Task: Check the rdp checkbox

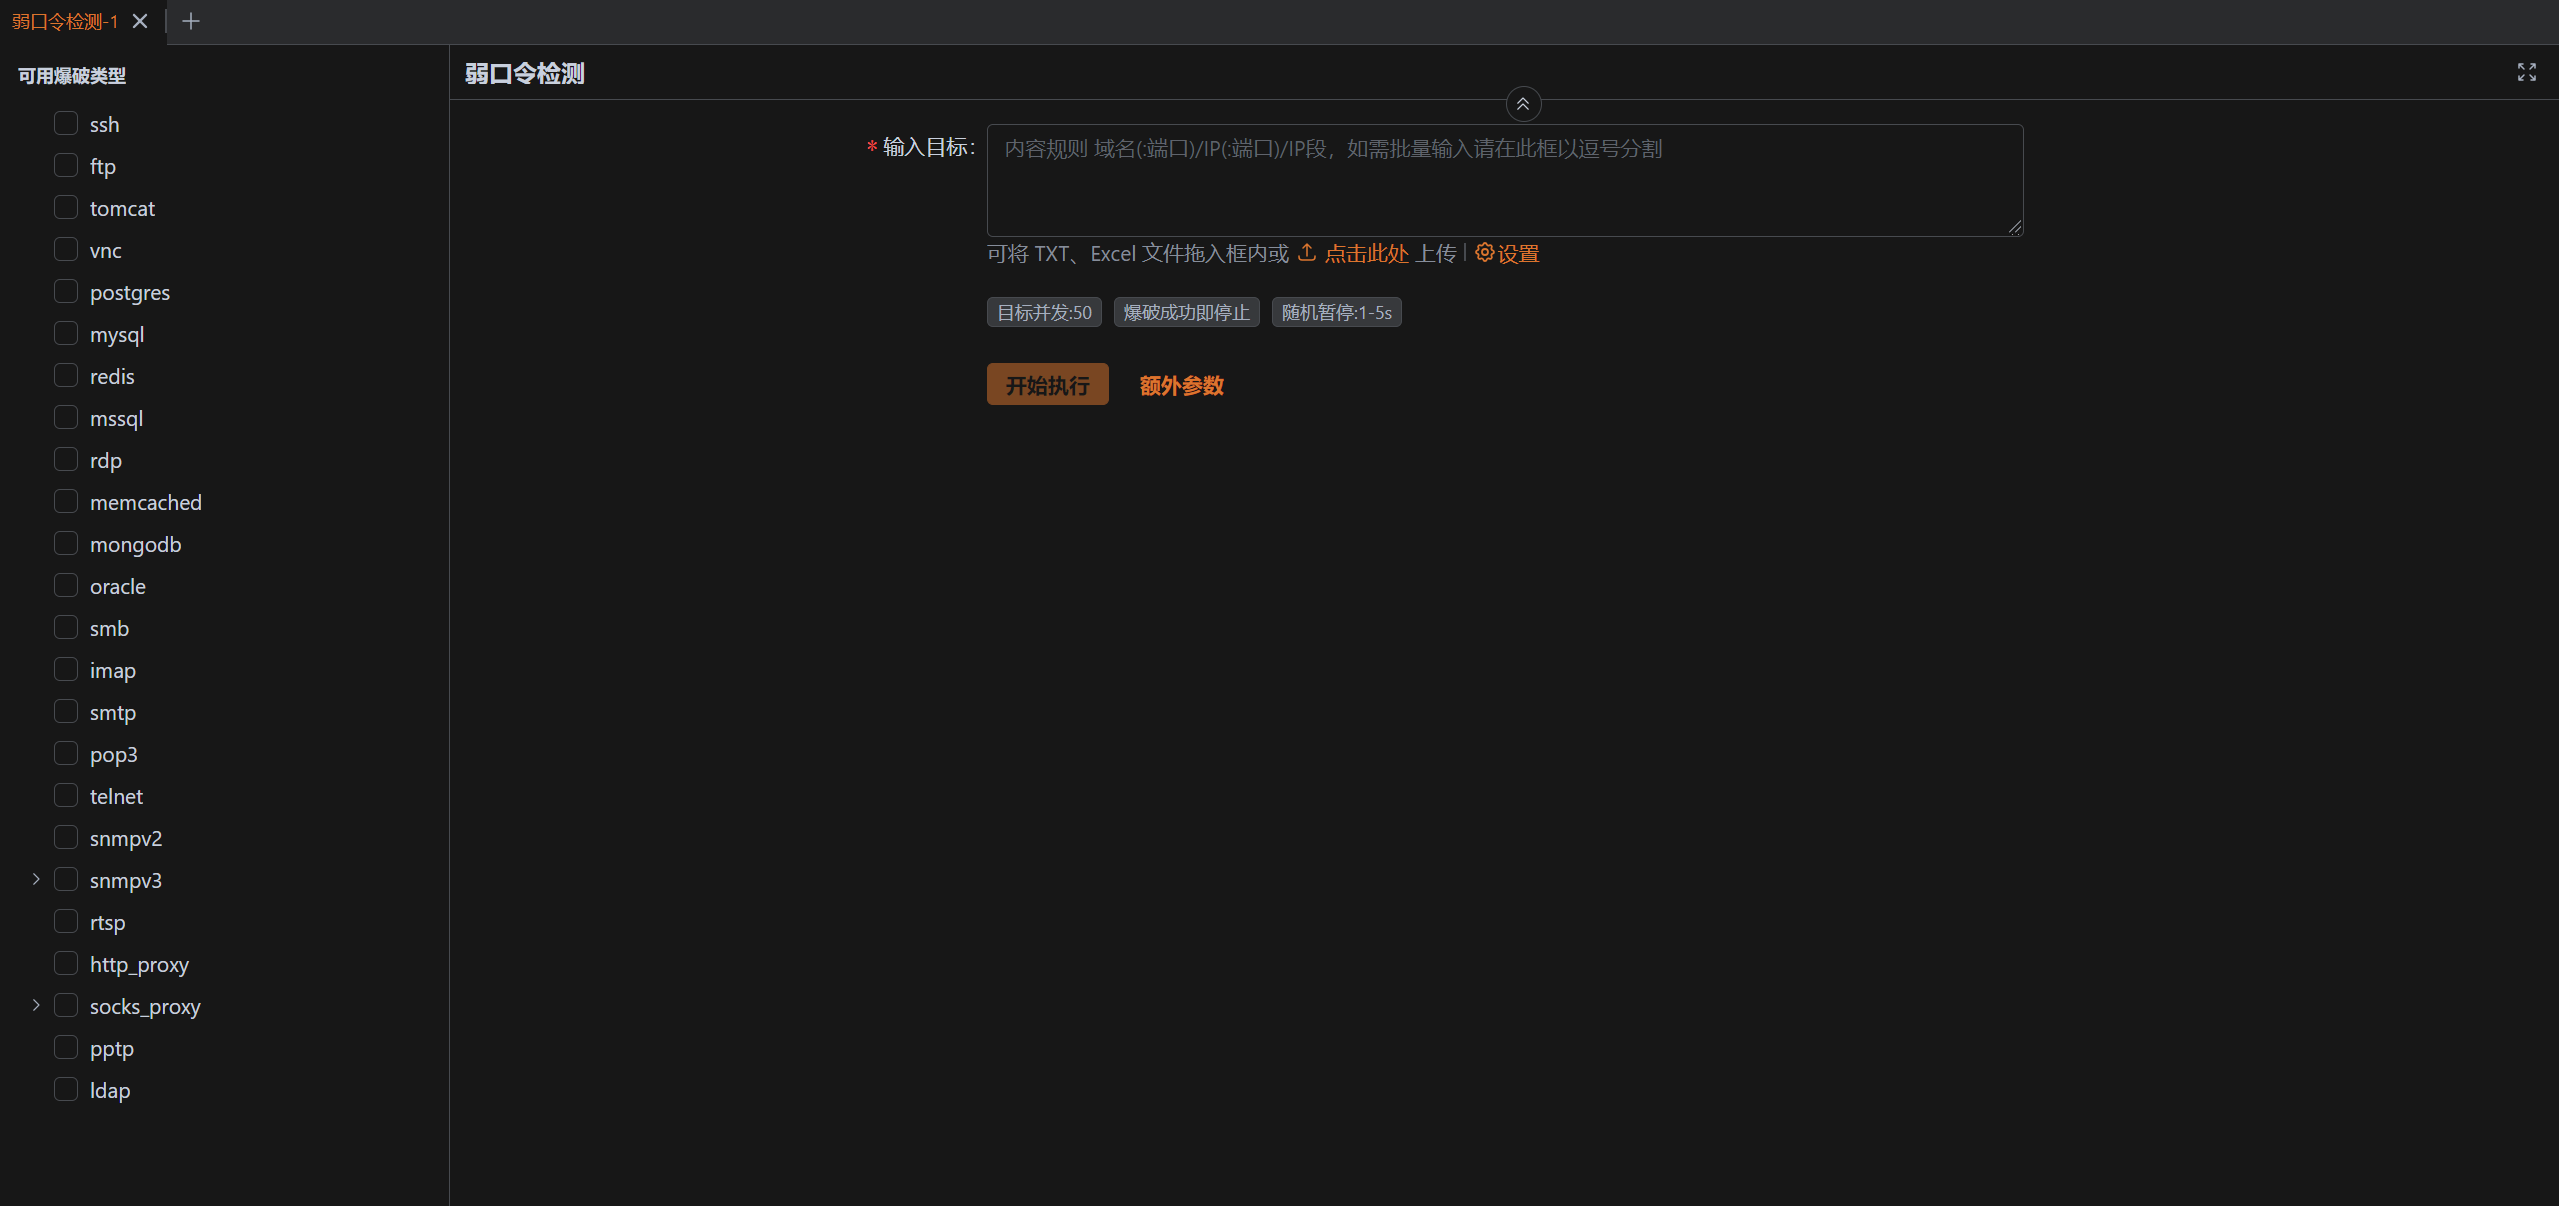Action: click(66, 459)
